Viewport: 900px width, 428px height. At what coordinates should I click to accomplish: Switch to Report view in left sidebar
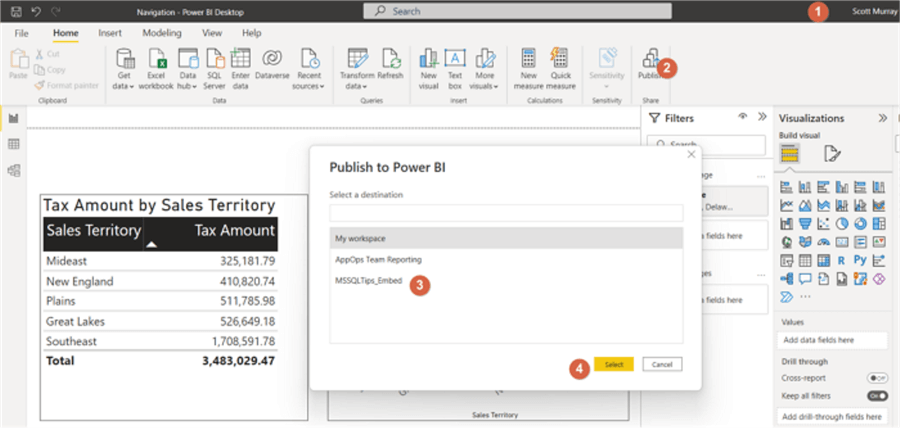tap(14, 118)
